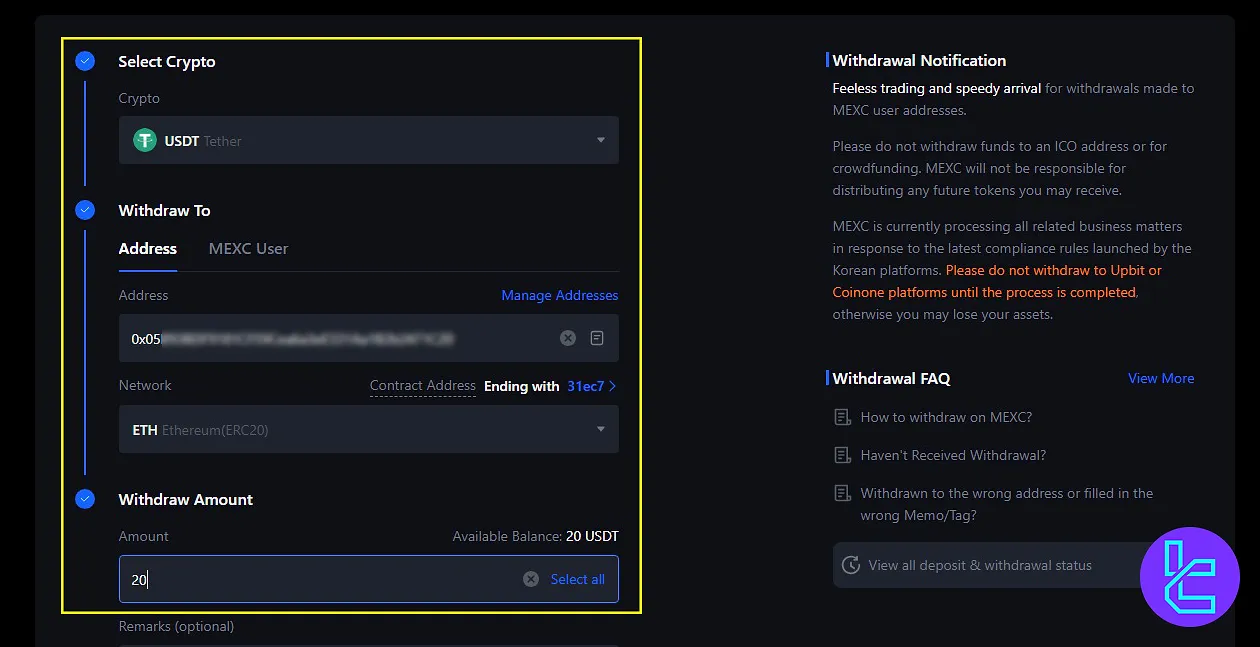Click the Upbit or Coinone warning text
This screenshot has width=1260, height=647.
click(996, 281)
